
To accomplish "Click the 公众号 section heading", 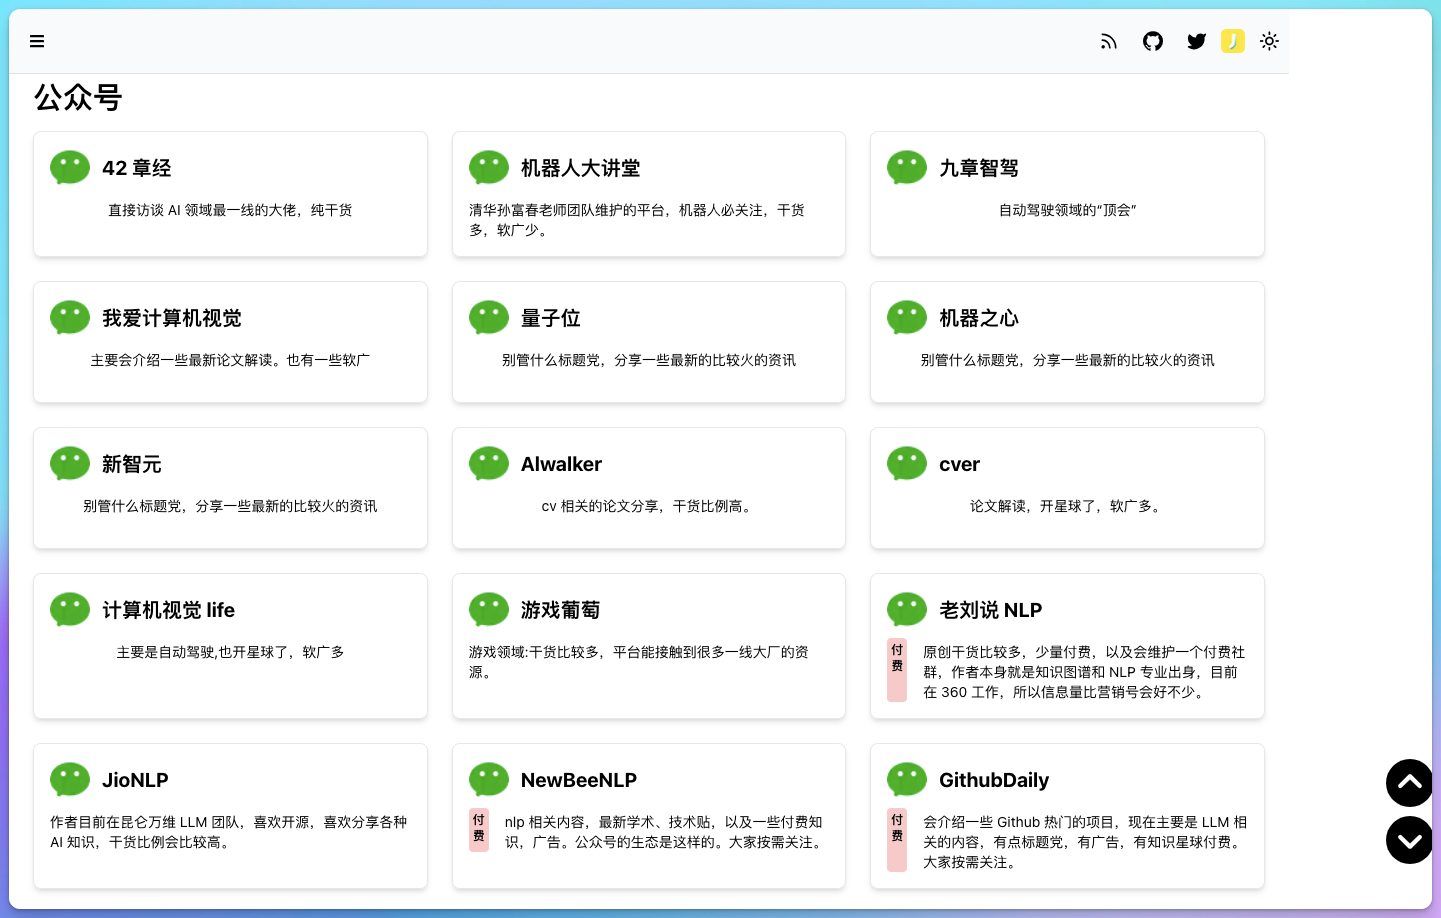I will (x=78, y=97).
